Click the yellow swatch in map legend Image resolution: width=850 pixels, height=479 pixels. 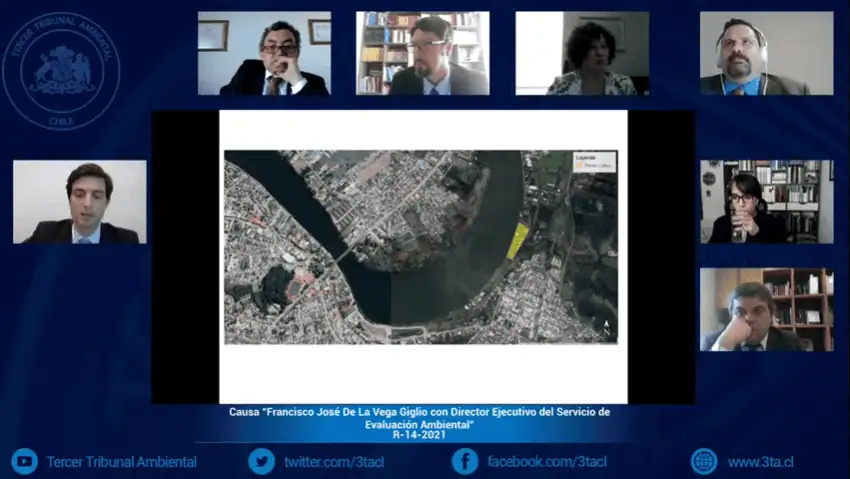(x=579, y=166)
